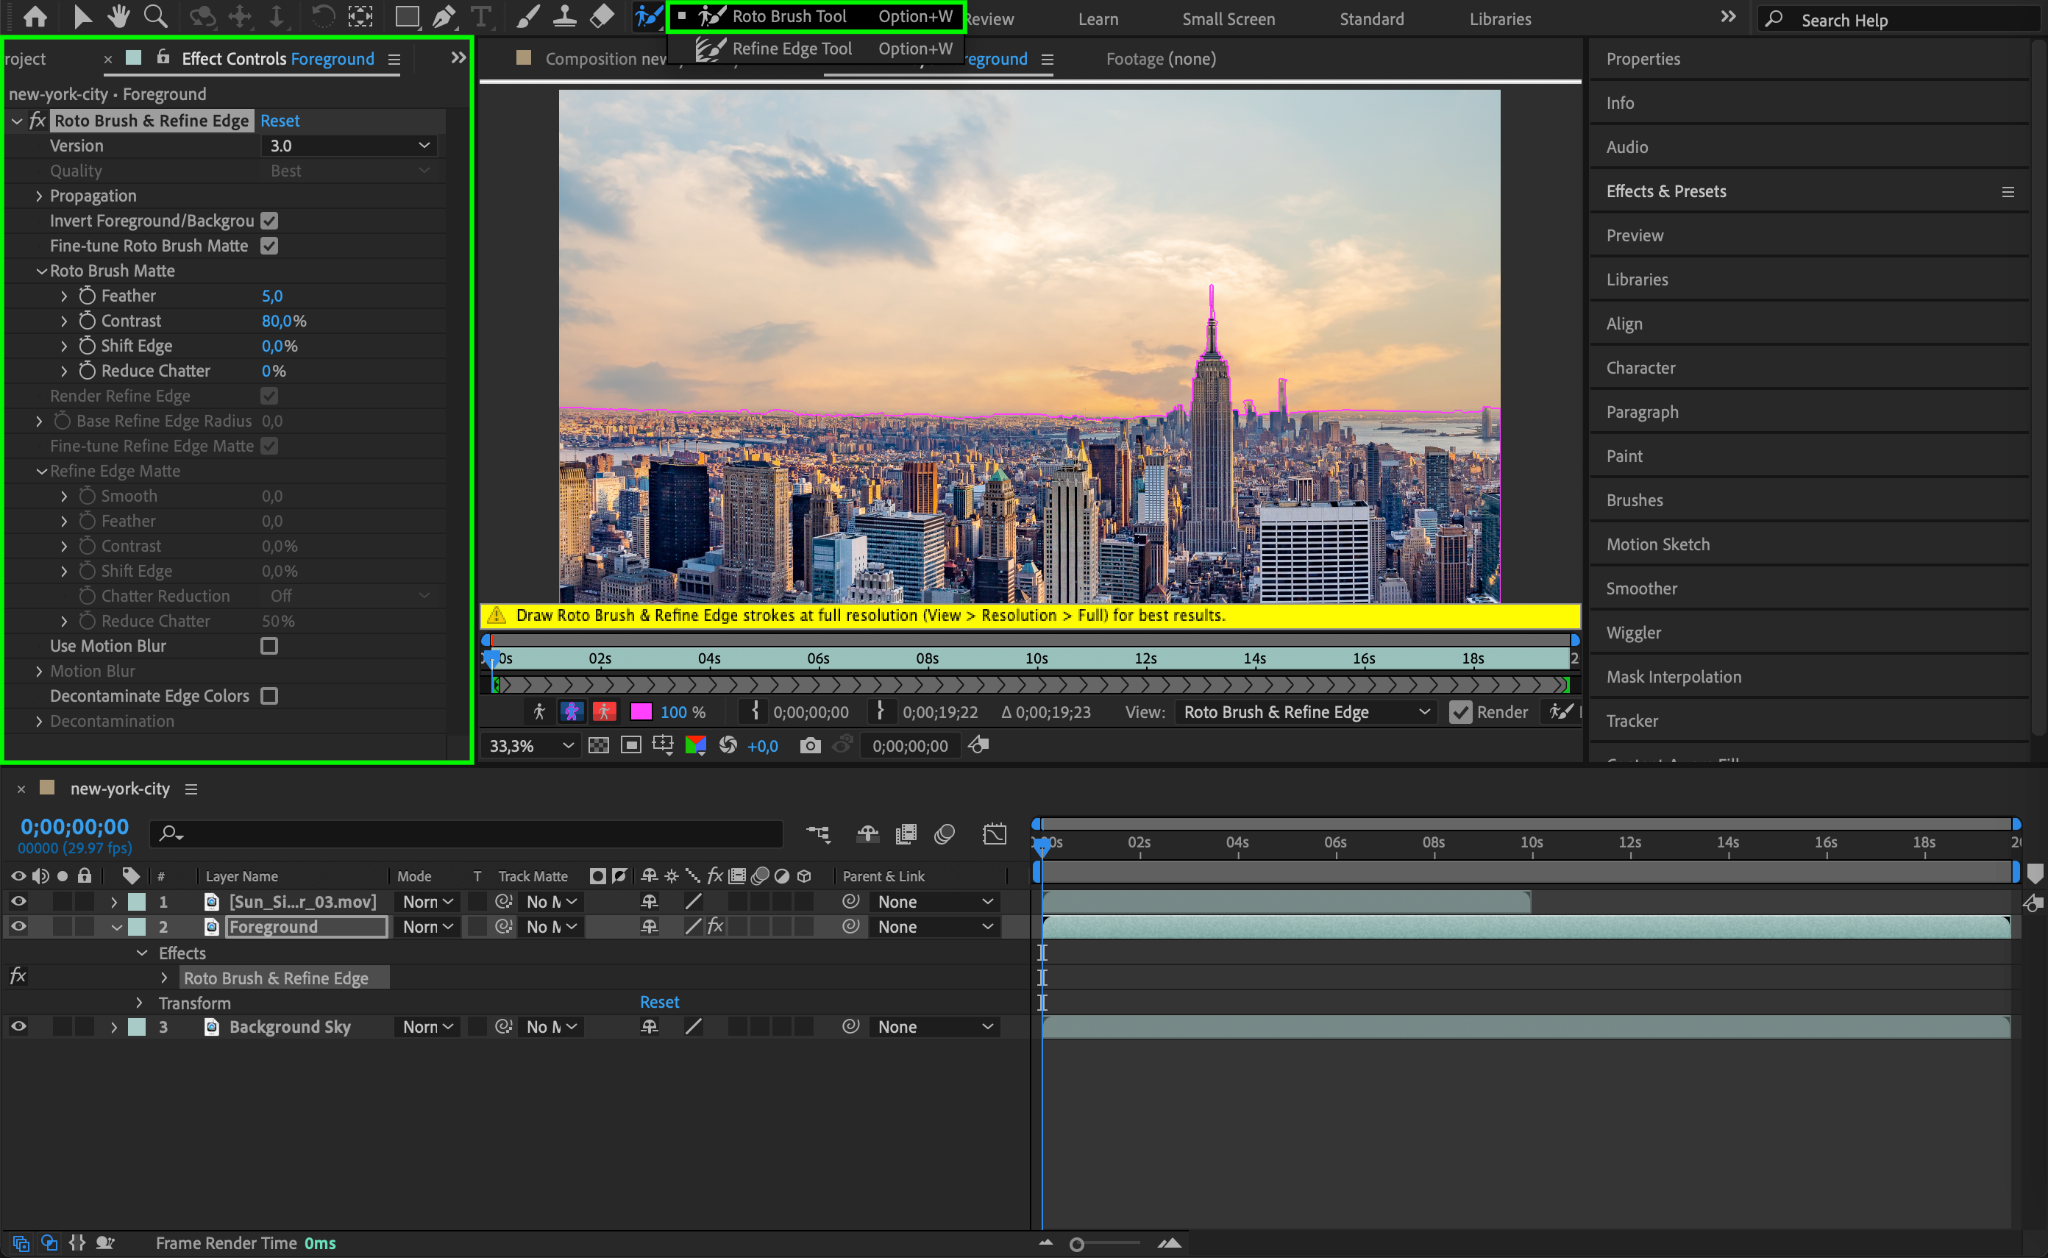Open the 33,3% magnification dropdown
This screenshot has height=1258, width=2048.
click(530, 746)
